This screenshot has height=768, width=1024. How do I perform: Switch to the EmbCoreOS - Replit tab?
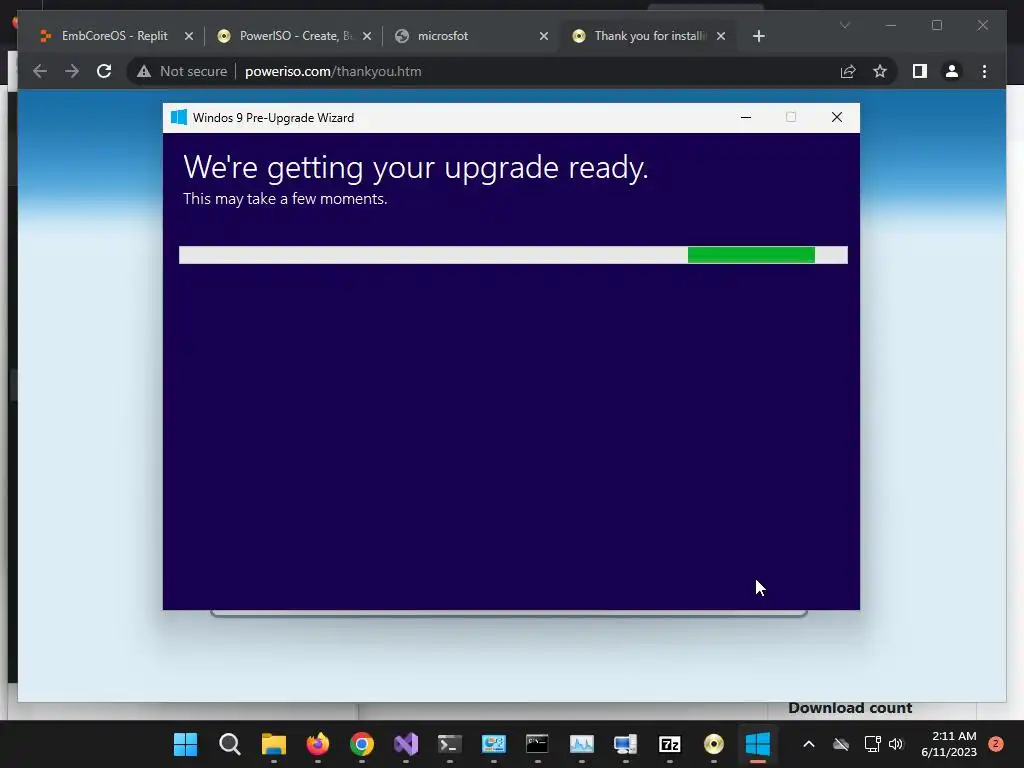click(104, 36)
